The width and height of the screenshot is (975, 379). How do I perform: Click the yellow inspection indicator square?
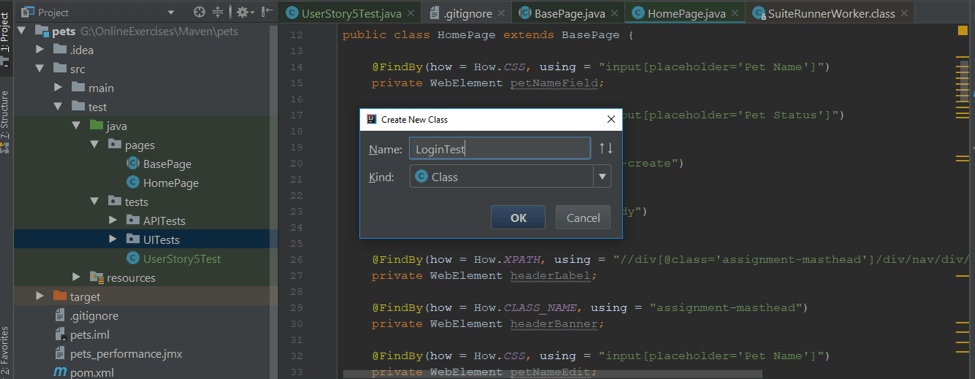[962, 30]
